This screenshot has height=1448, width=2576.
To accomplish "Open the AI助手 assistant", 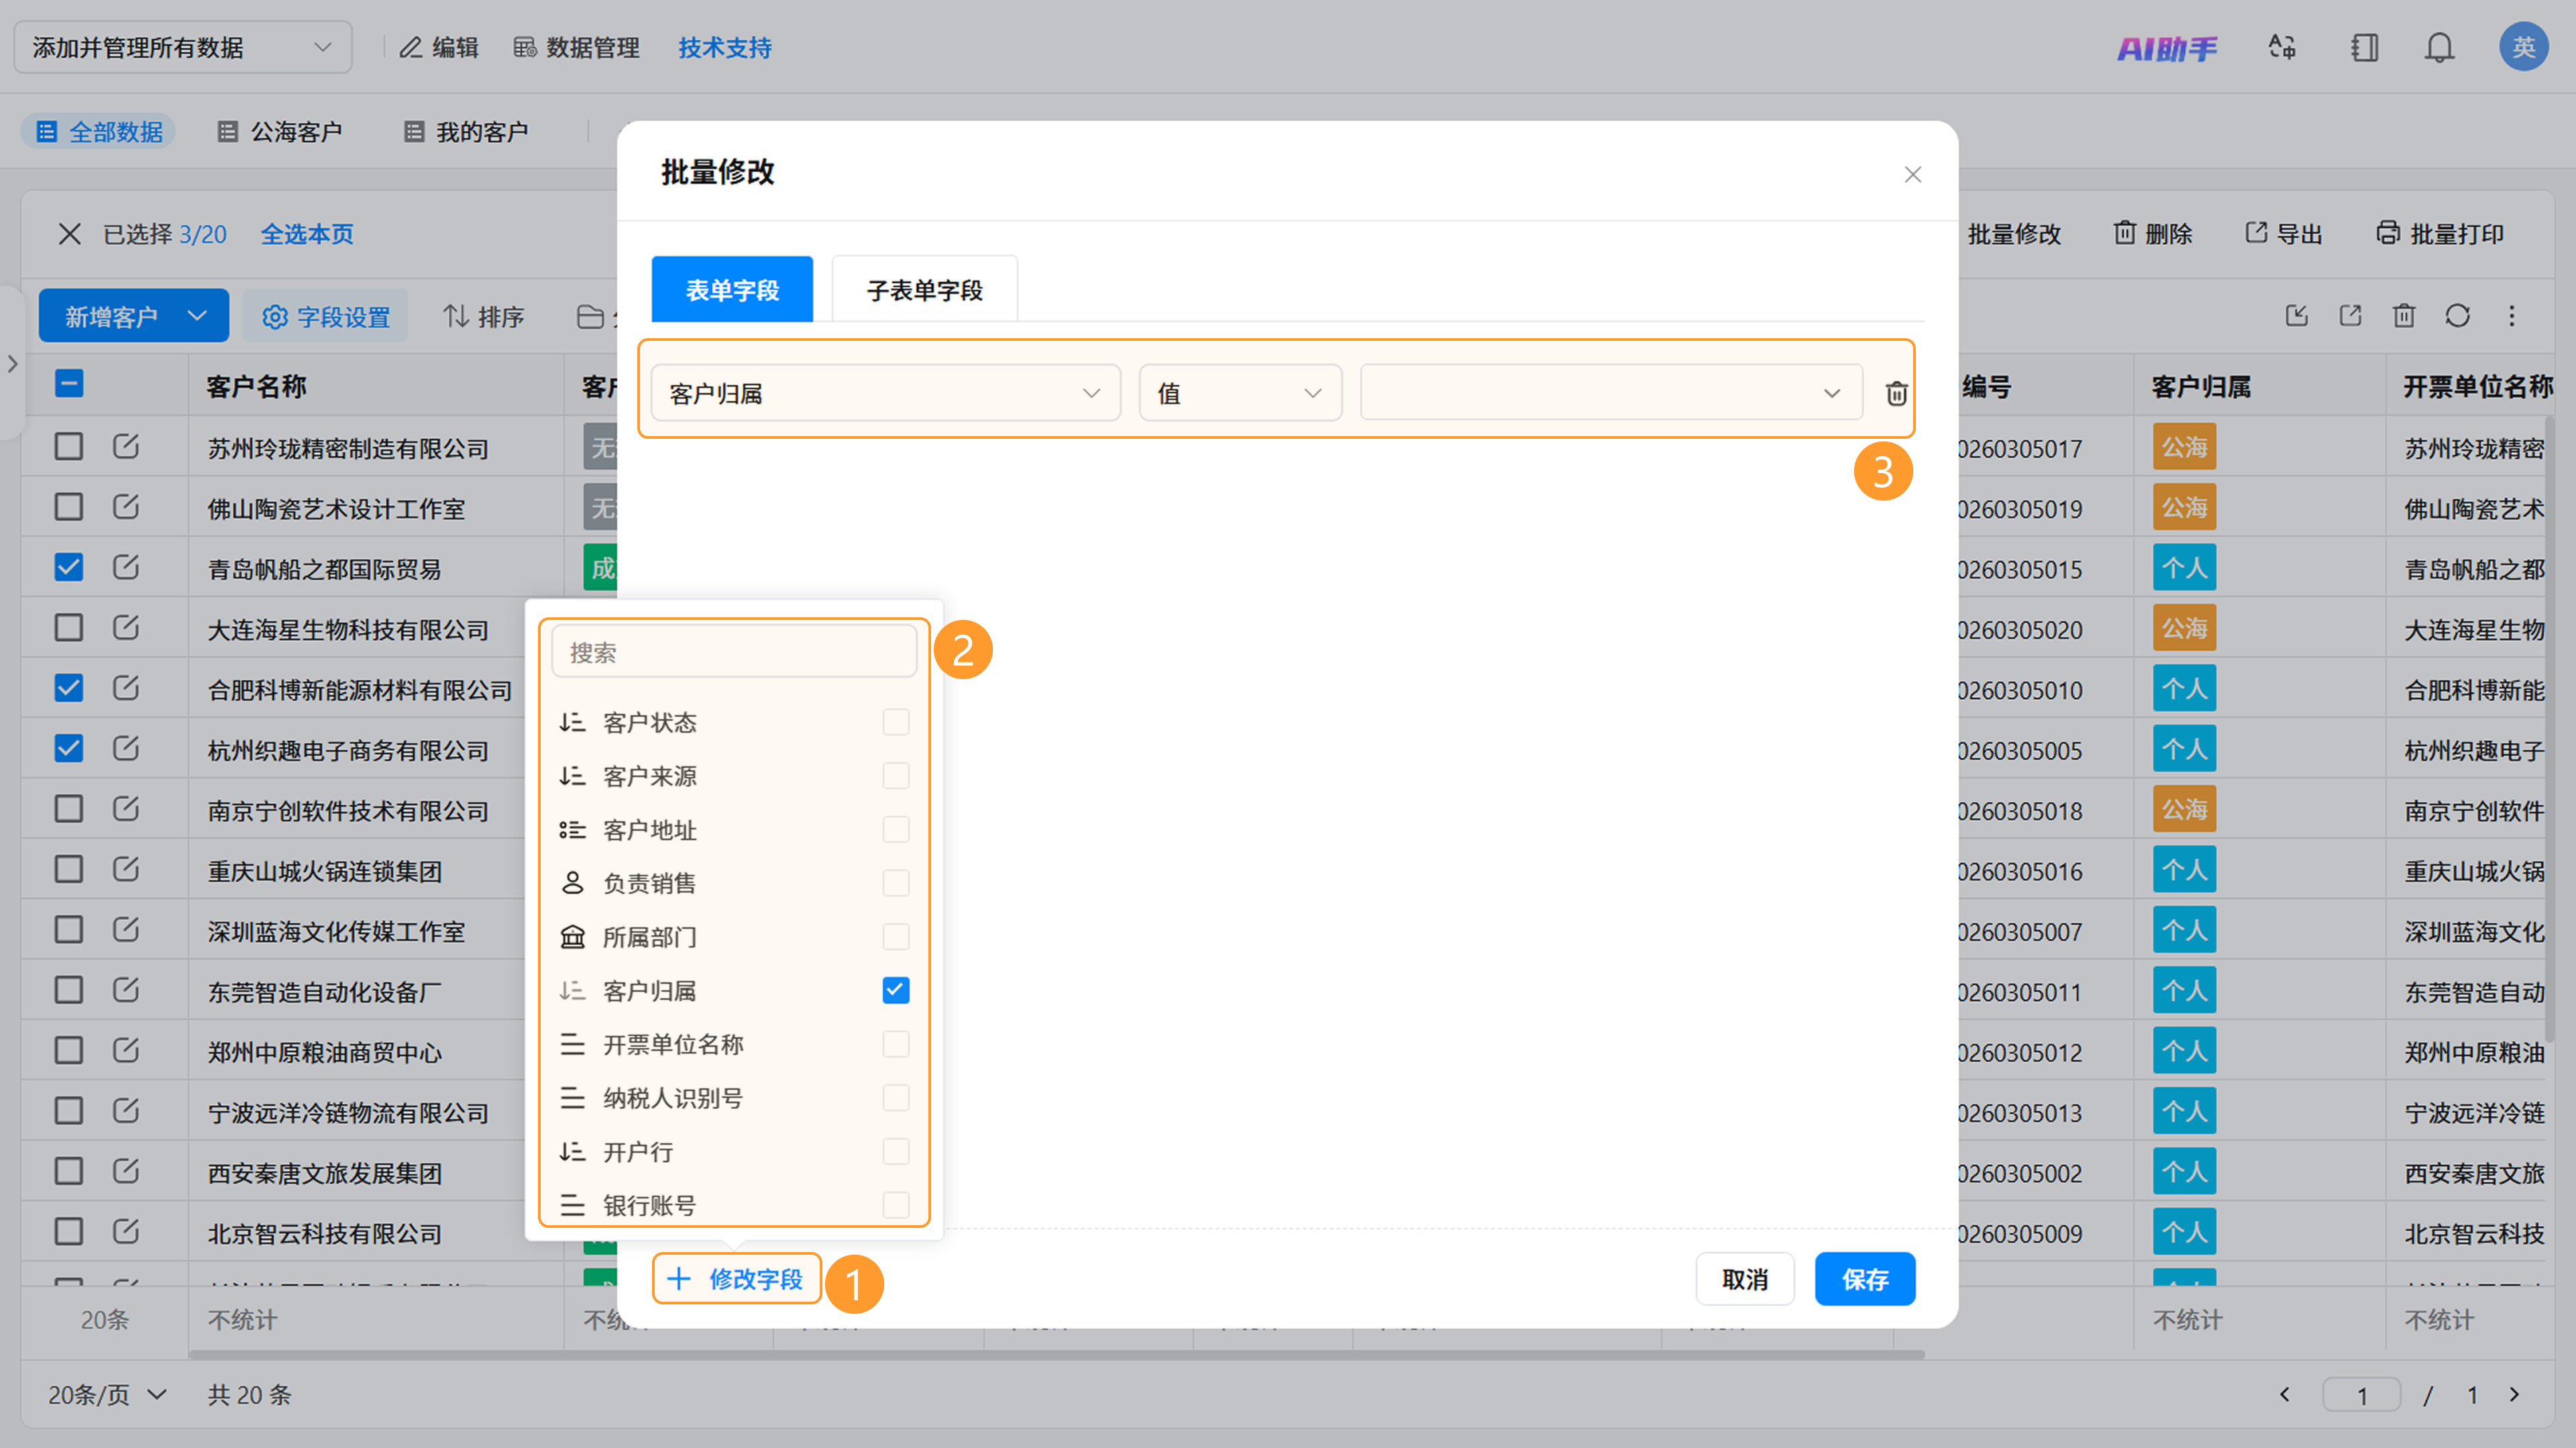I will [2167, 48].
